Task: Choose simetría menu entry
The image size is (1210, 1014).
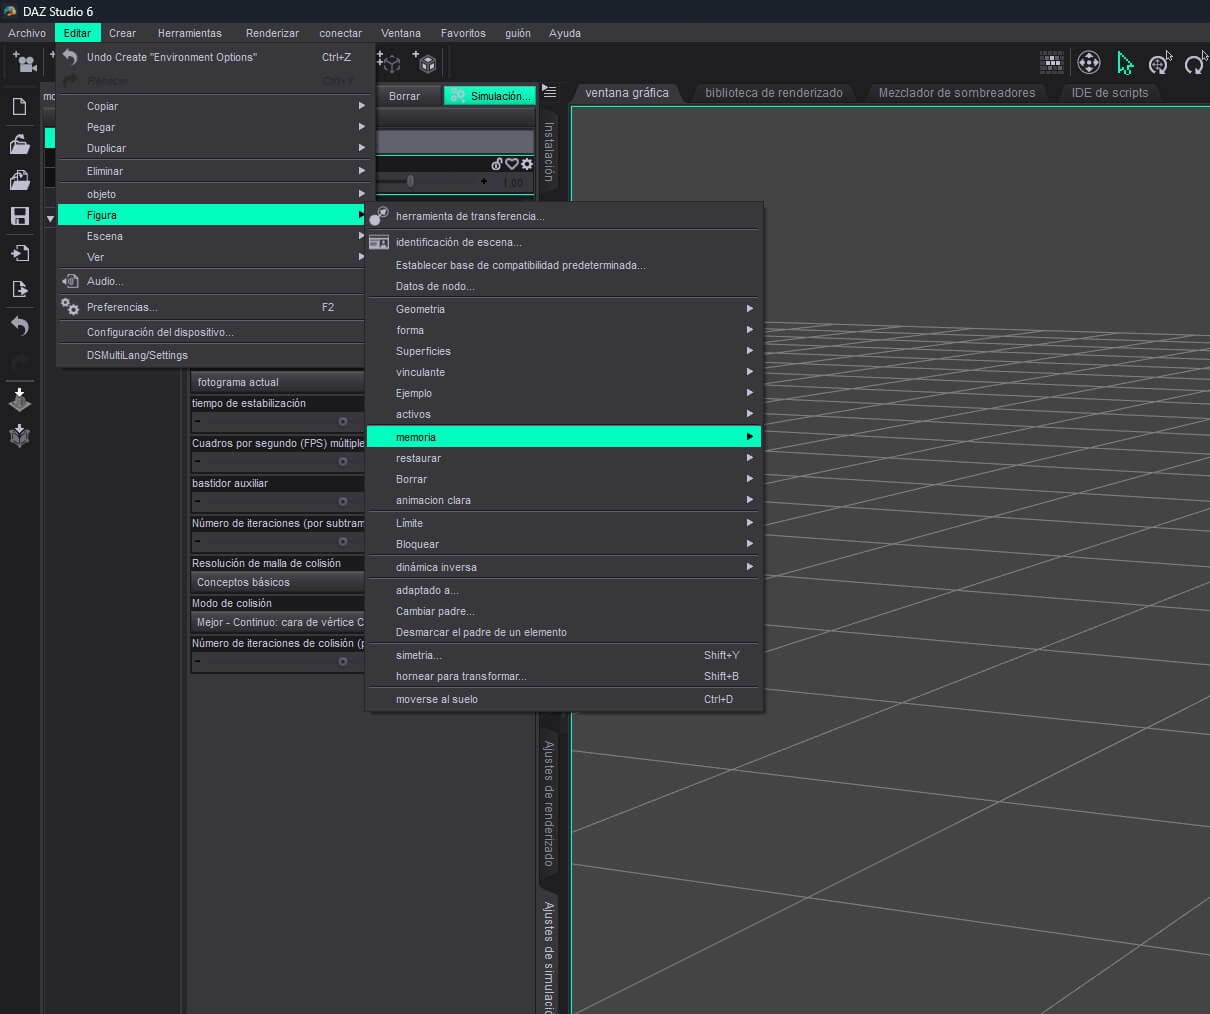Action: point(564,655)
